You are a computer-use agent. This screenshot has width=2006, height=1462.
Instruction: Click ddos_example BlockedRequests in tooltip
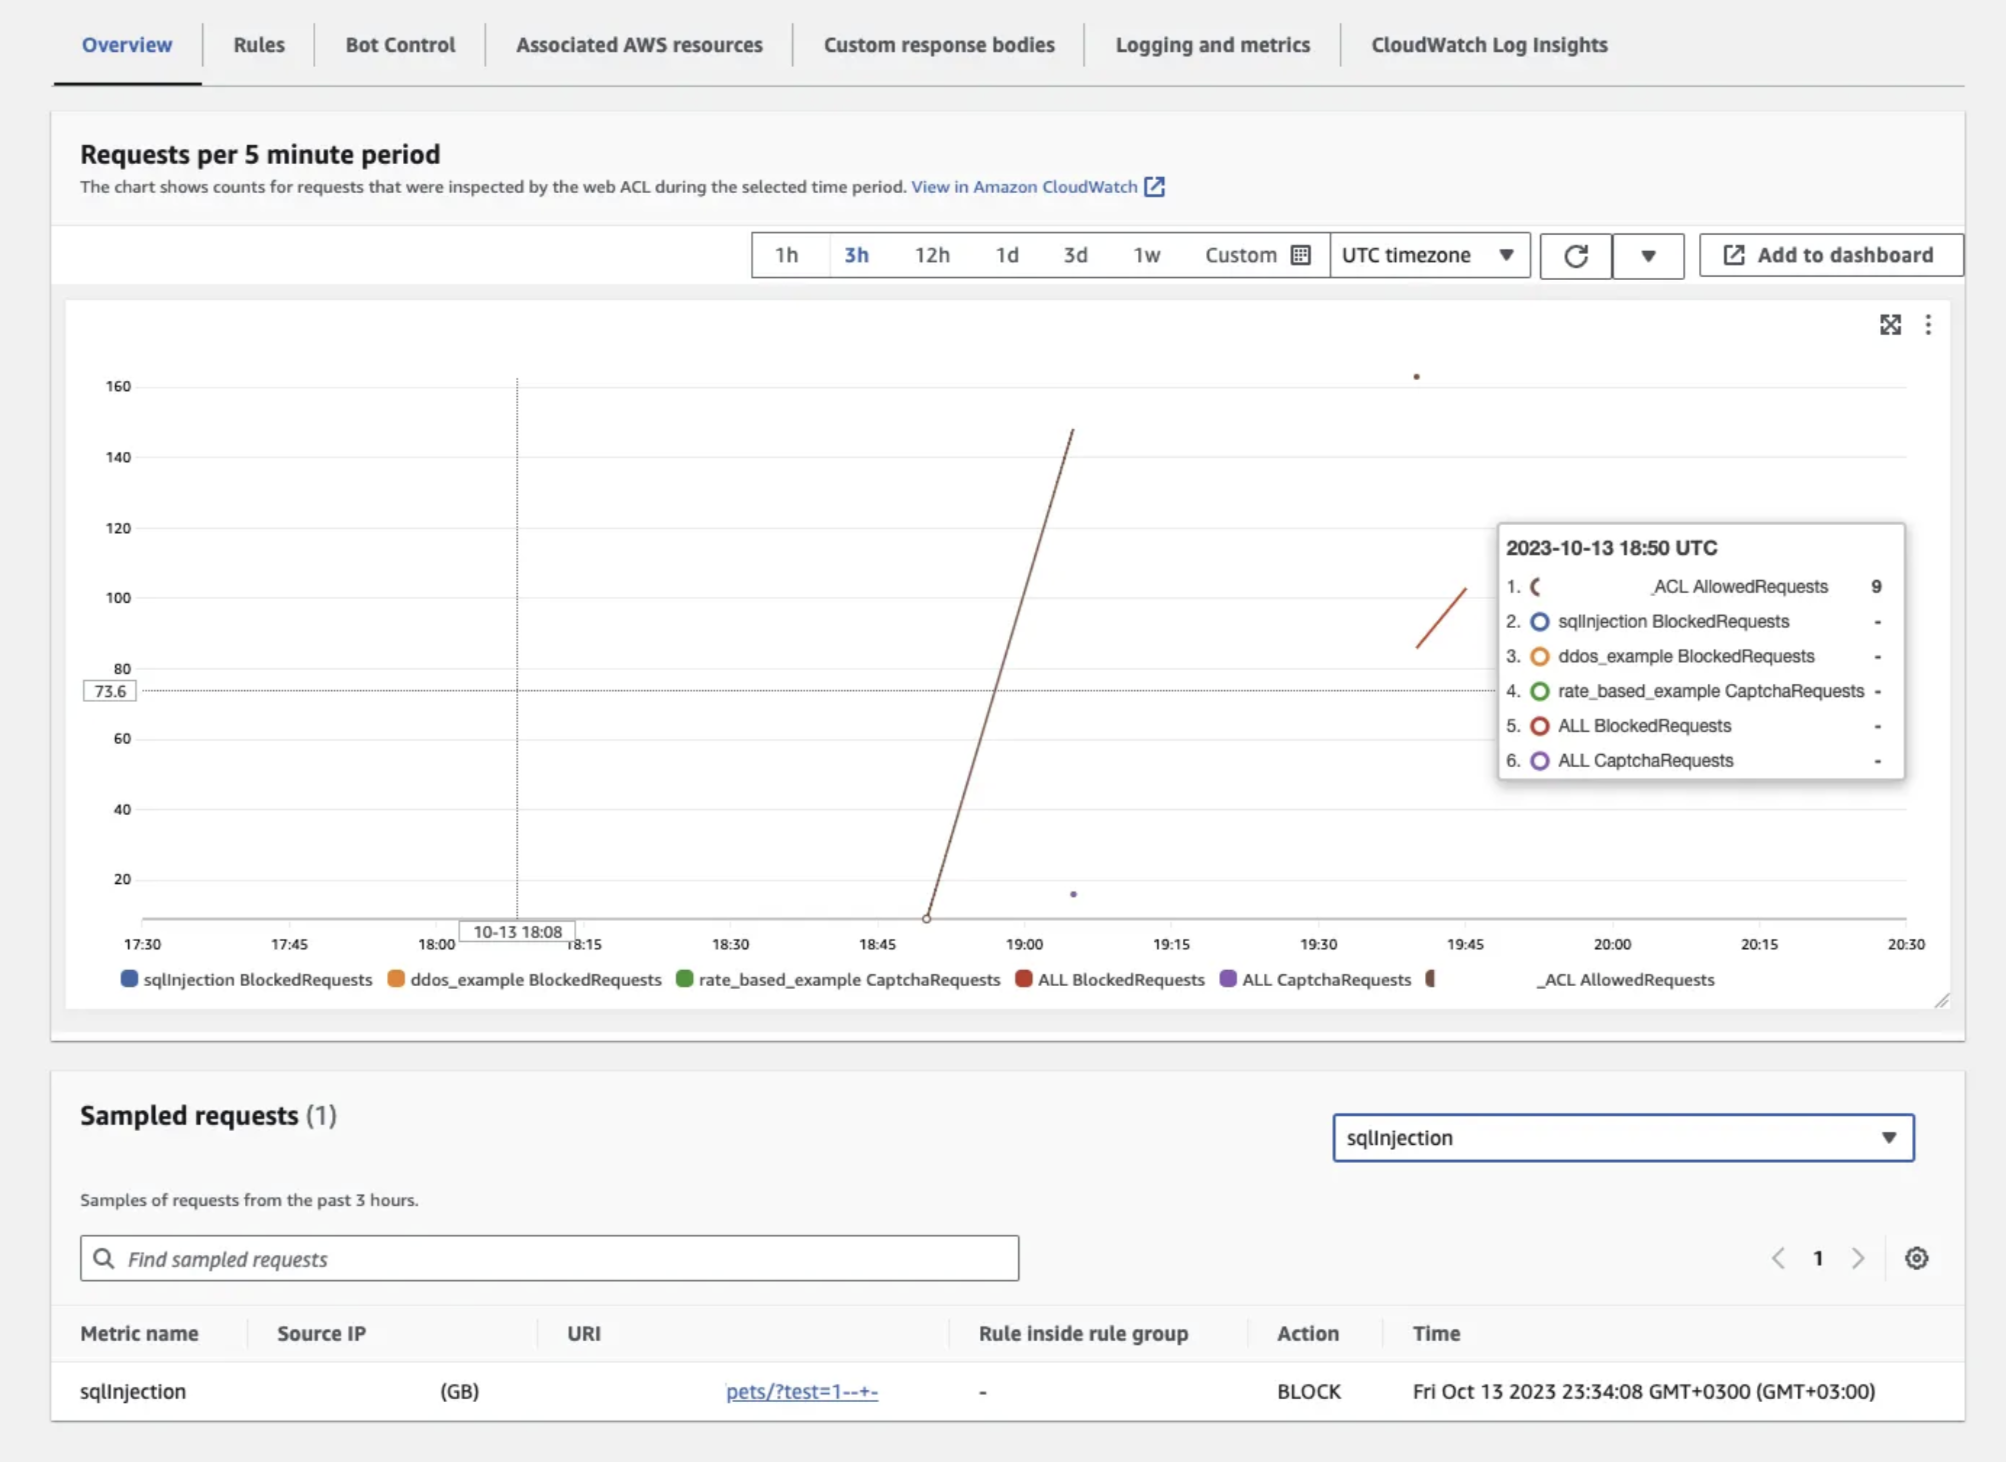tap(1686, 656)
